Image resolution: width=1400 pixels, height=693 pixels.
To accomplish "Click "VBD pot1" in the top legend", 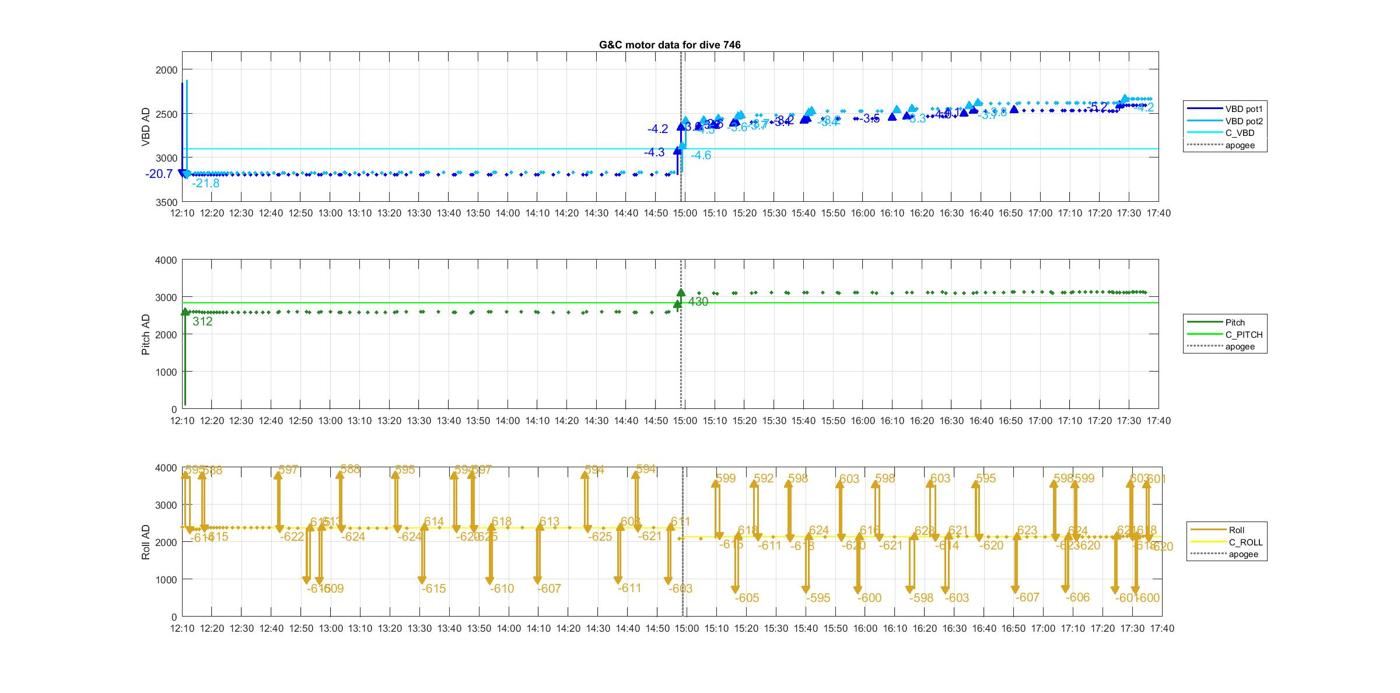I will [1246, 108].
